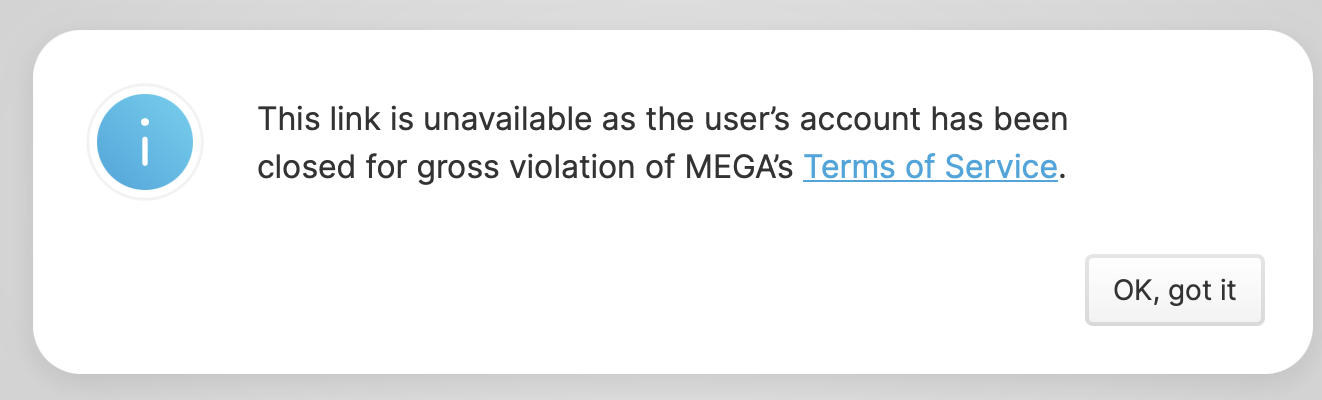Close the alert using got it button
The image size is (1322, 400).
1175,290
